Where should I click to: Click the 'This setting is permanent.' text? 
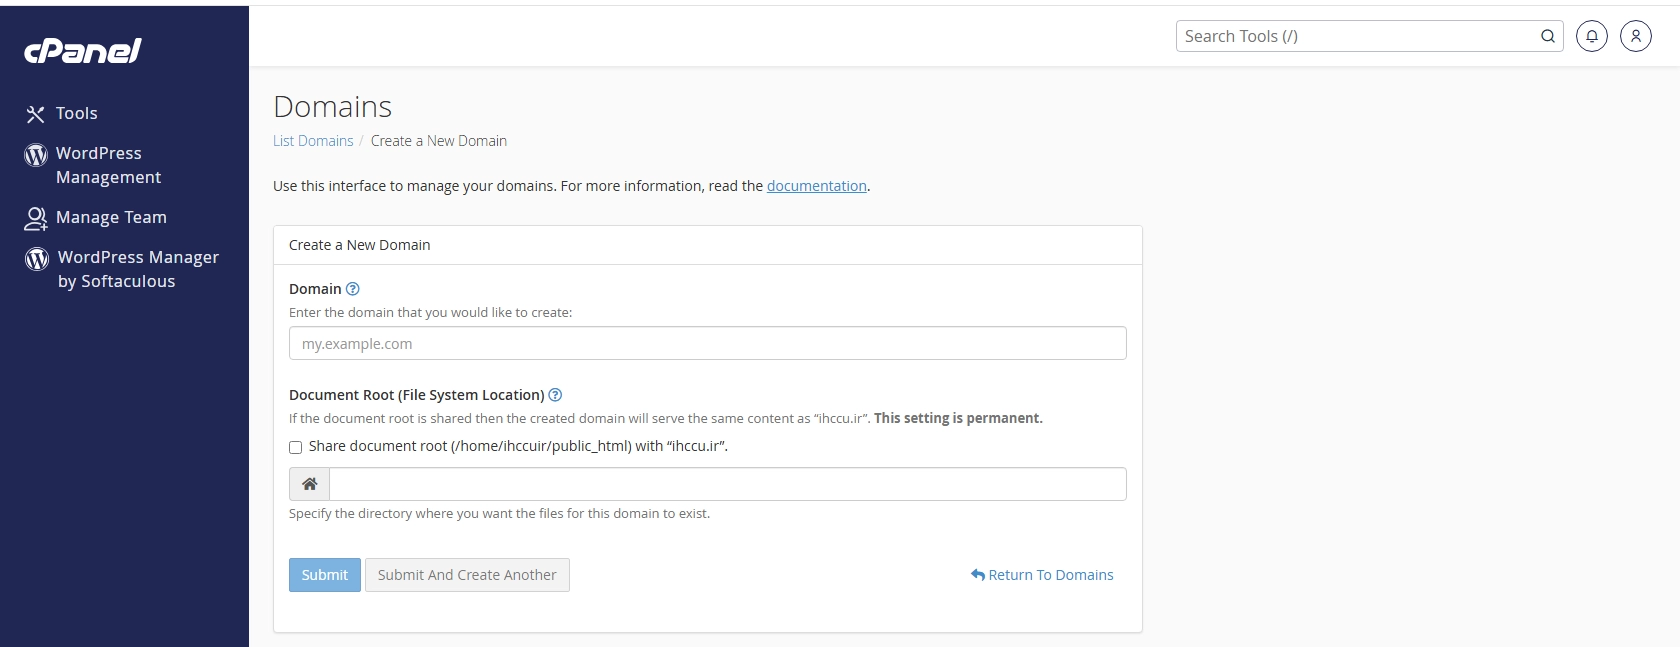(958, 419)
